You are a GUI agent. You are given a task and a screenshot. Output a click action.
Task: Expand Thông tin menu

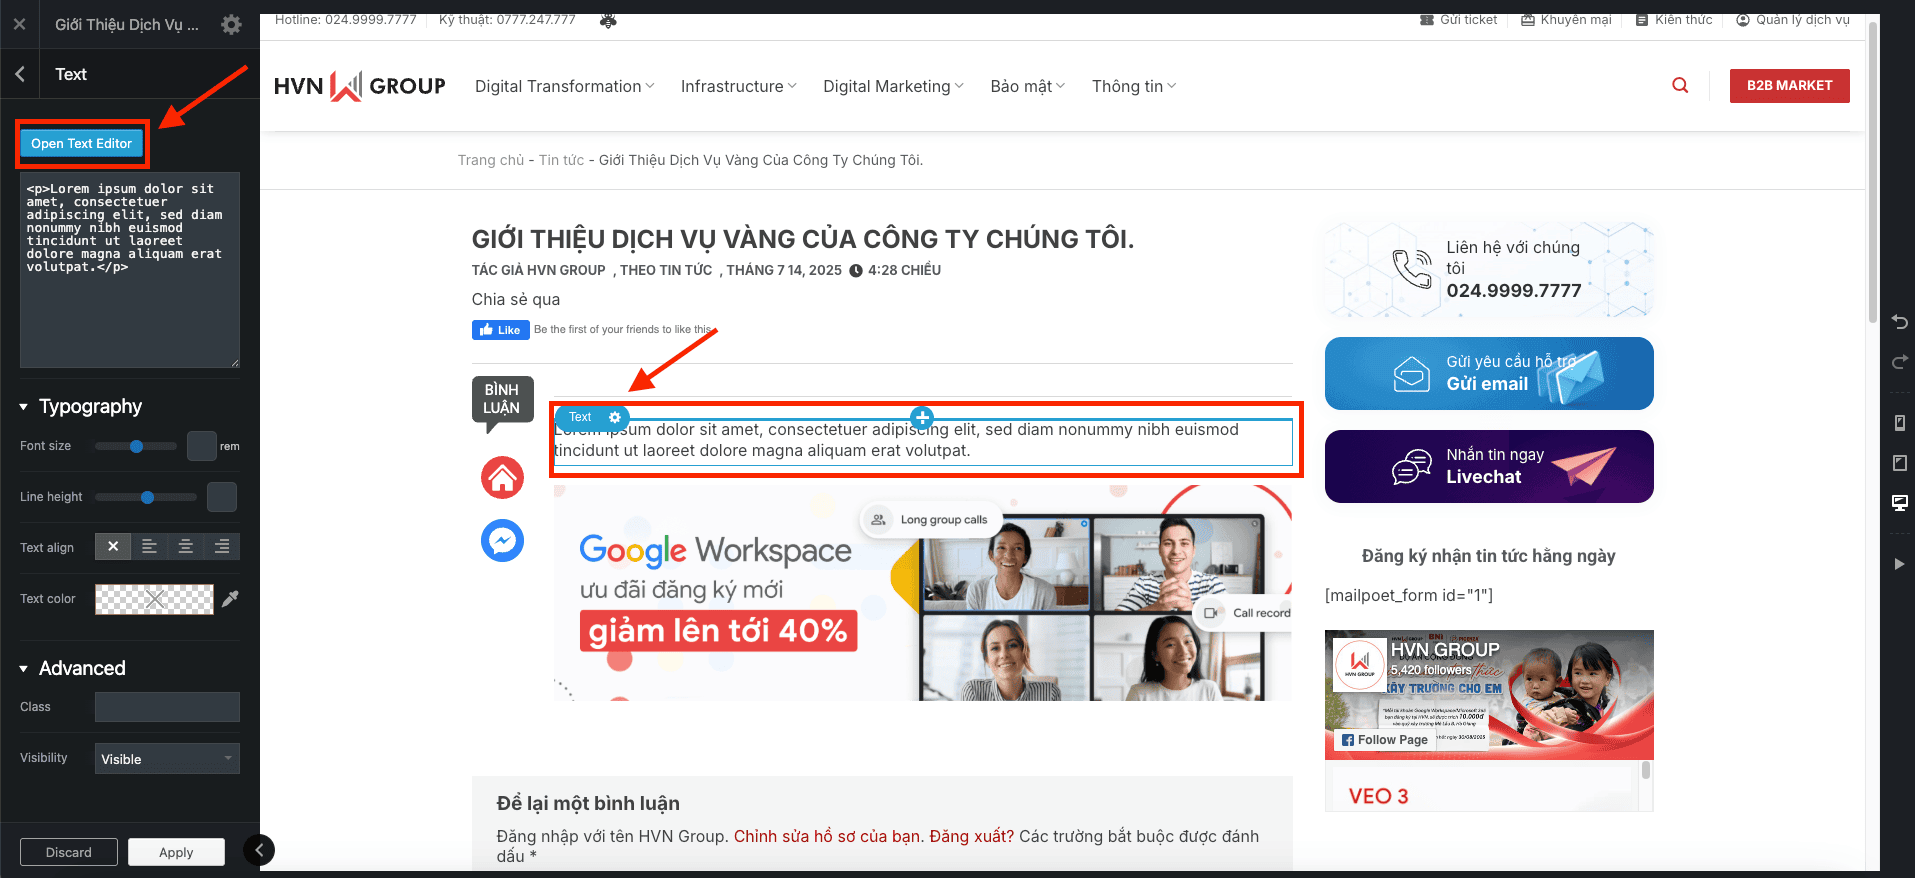[x=1134, y=86]
